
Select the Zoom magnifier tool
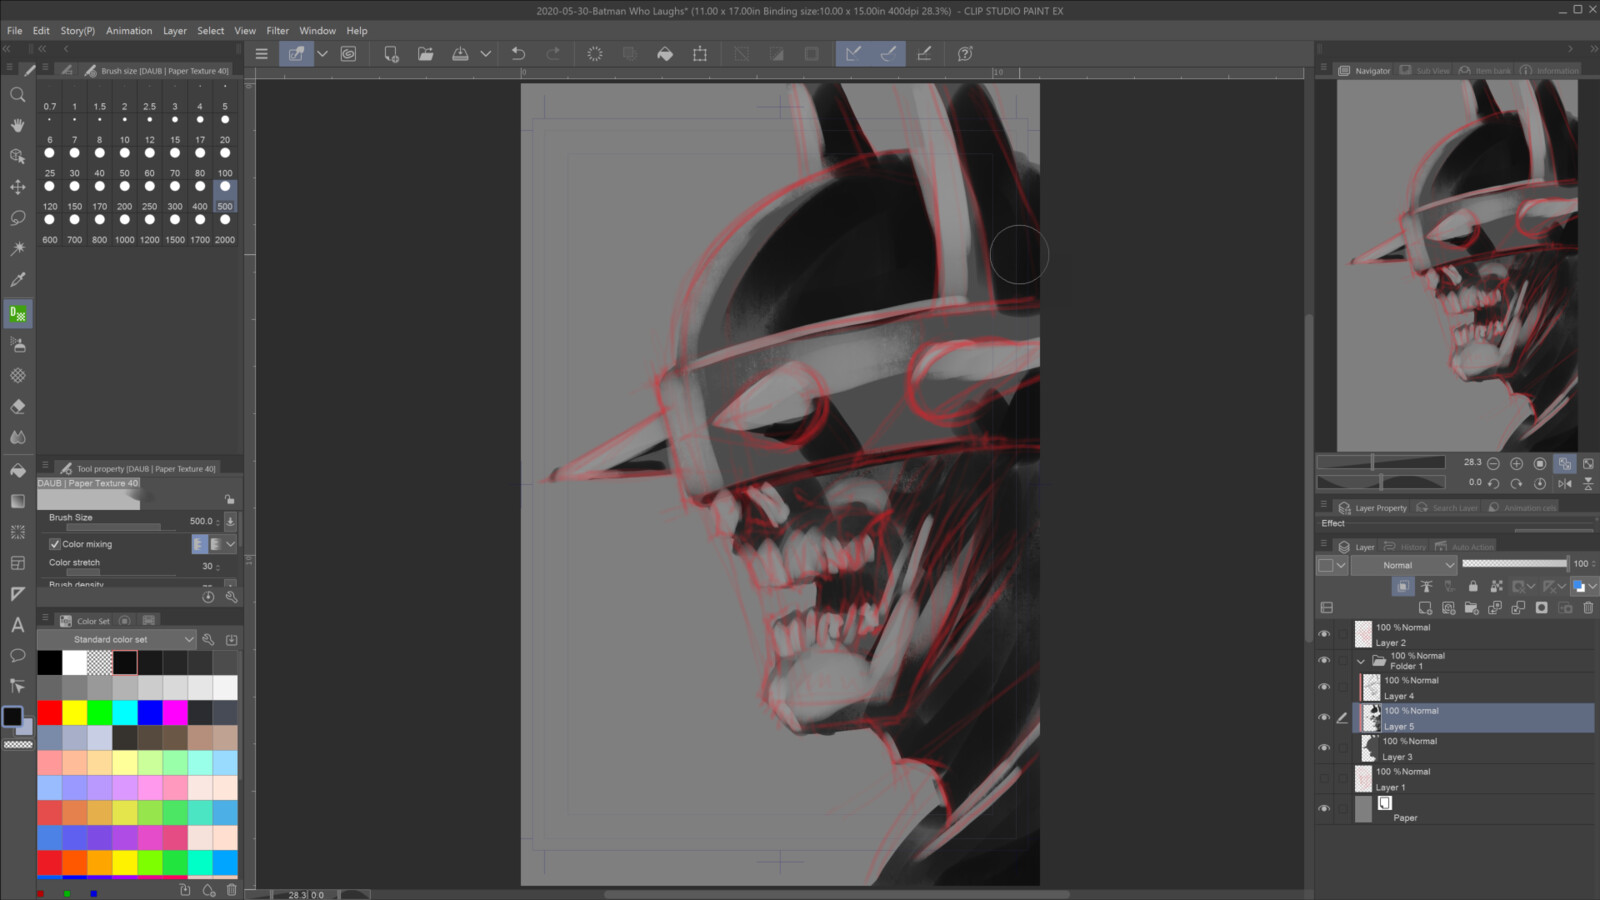click(x=17, y=94)
